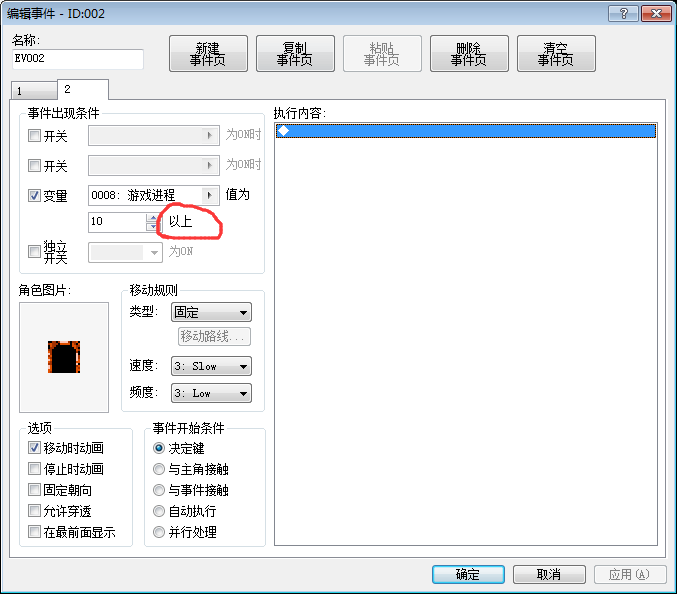Click the help question mark button

click(623, 14)
